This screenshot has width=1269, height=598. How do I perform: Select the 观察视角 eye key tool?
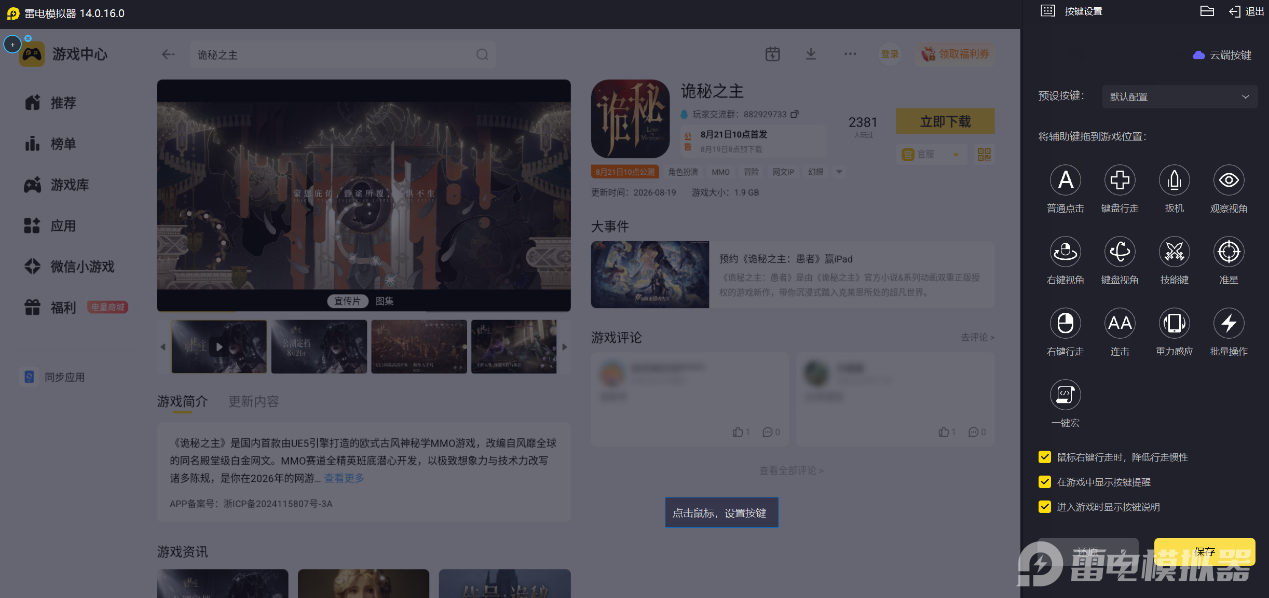[1229, 181]
